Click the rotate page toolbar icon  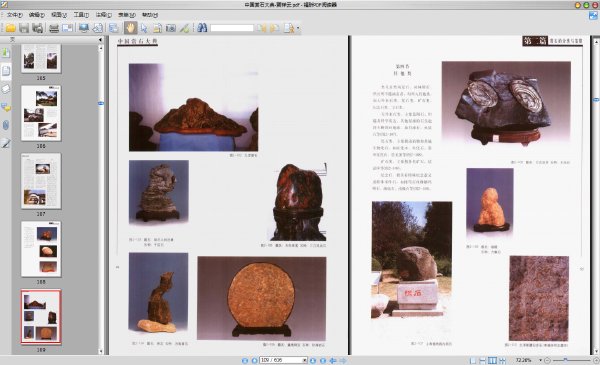98,28
